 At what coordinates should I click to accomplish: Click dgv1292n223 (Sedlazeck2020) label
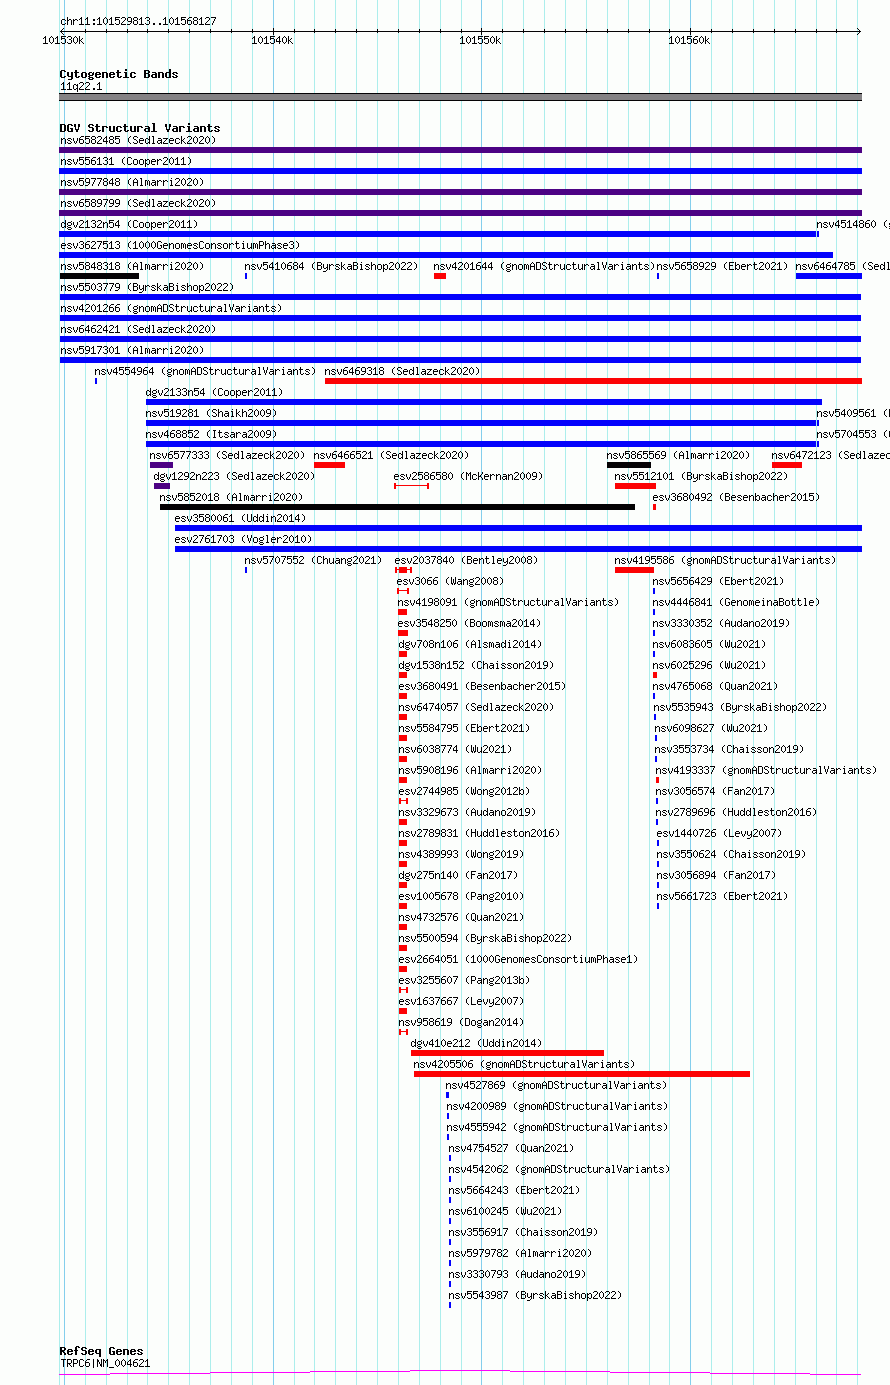click(234, 476)
